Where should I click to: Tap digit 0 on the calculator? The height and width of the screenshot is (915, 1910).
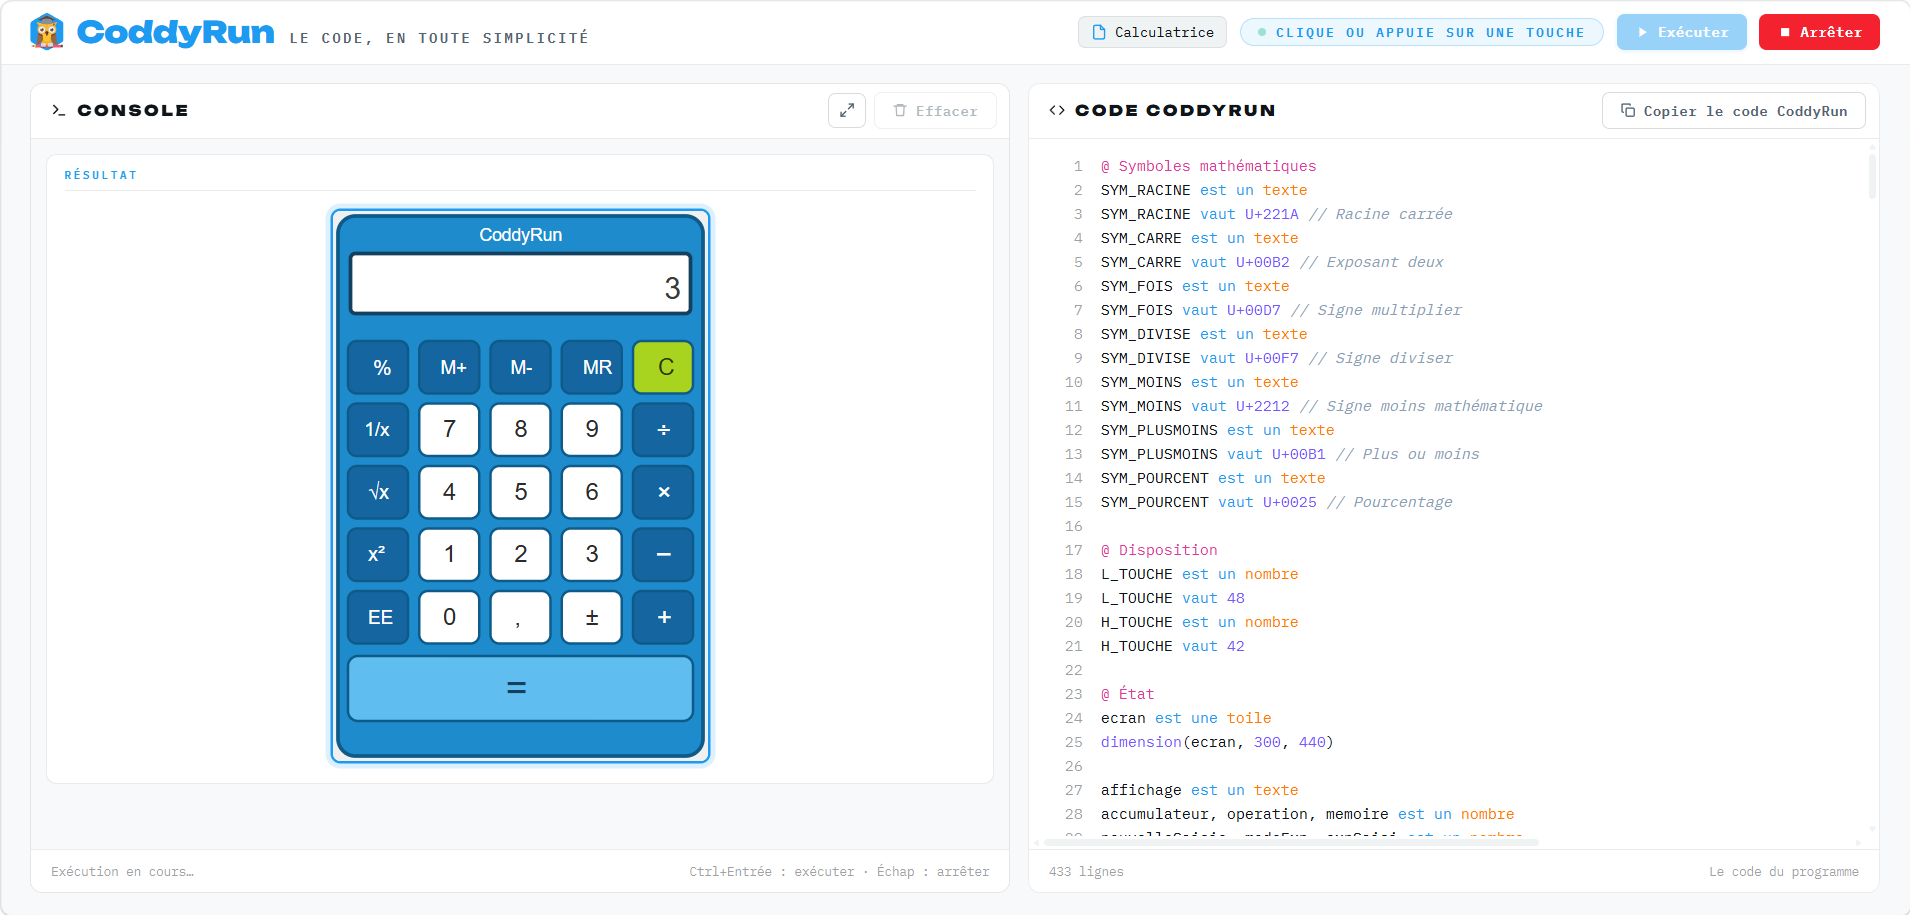pos(450,617)
